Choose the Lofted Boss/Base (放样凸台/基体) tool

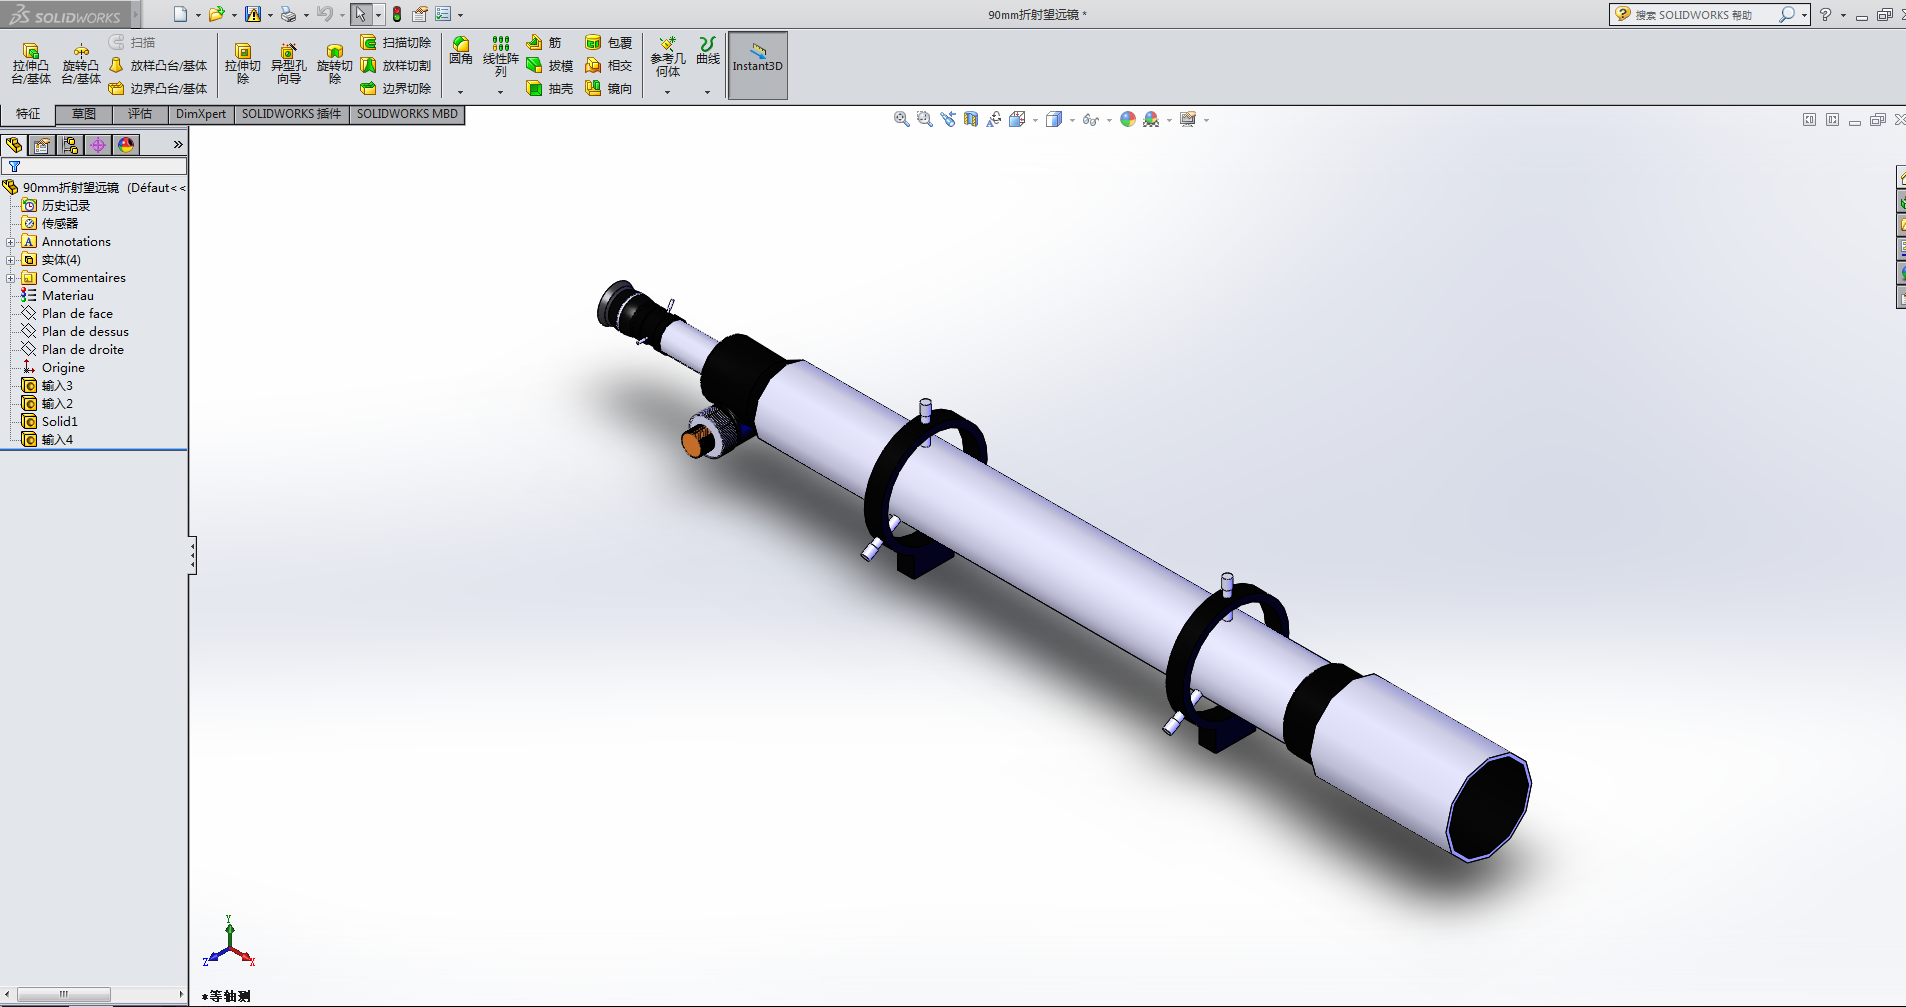158,66
